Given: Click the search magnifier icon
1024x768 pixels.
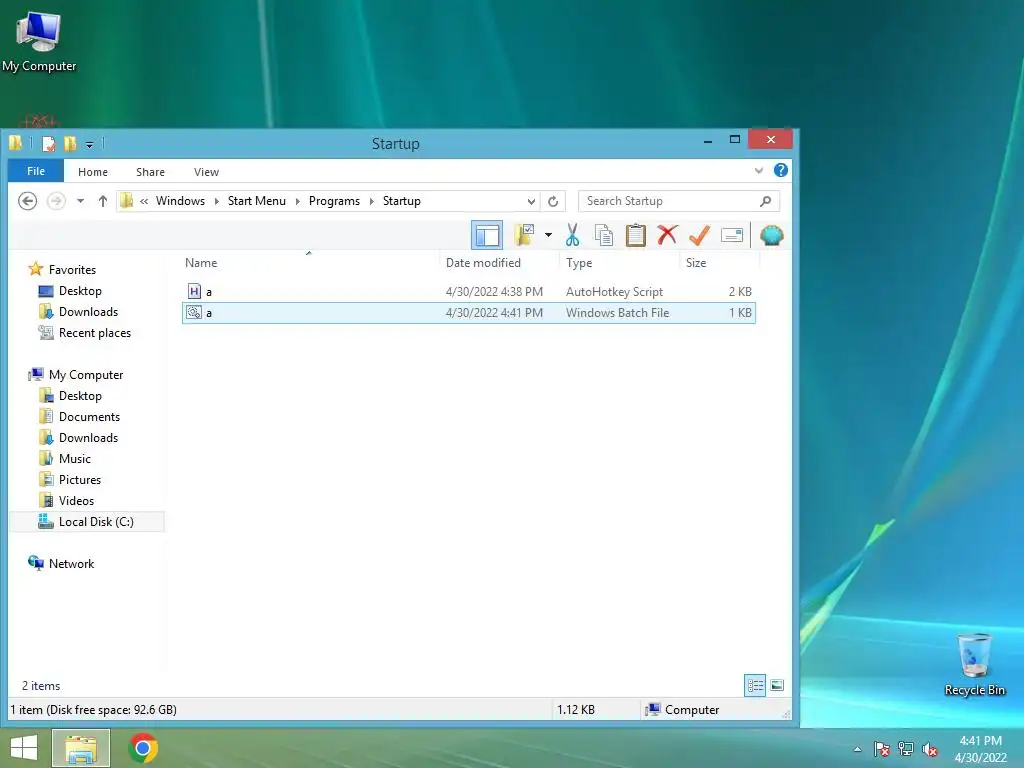Looking at the screenshot, I should [x=766, y=201].
